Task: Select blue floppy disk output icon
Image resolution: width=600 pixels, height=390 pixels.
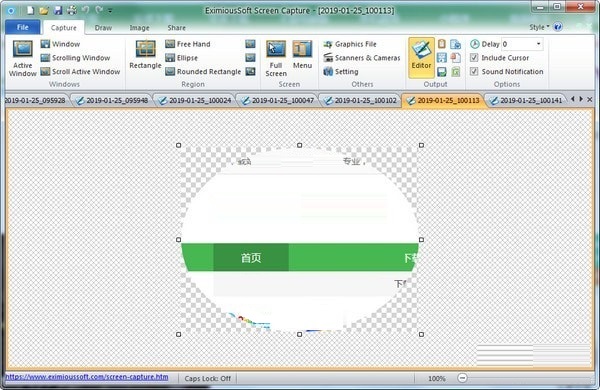Action: (x=442, y=58)
